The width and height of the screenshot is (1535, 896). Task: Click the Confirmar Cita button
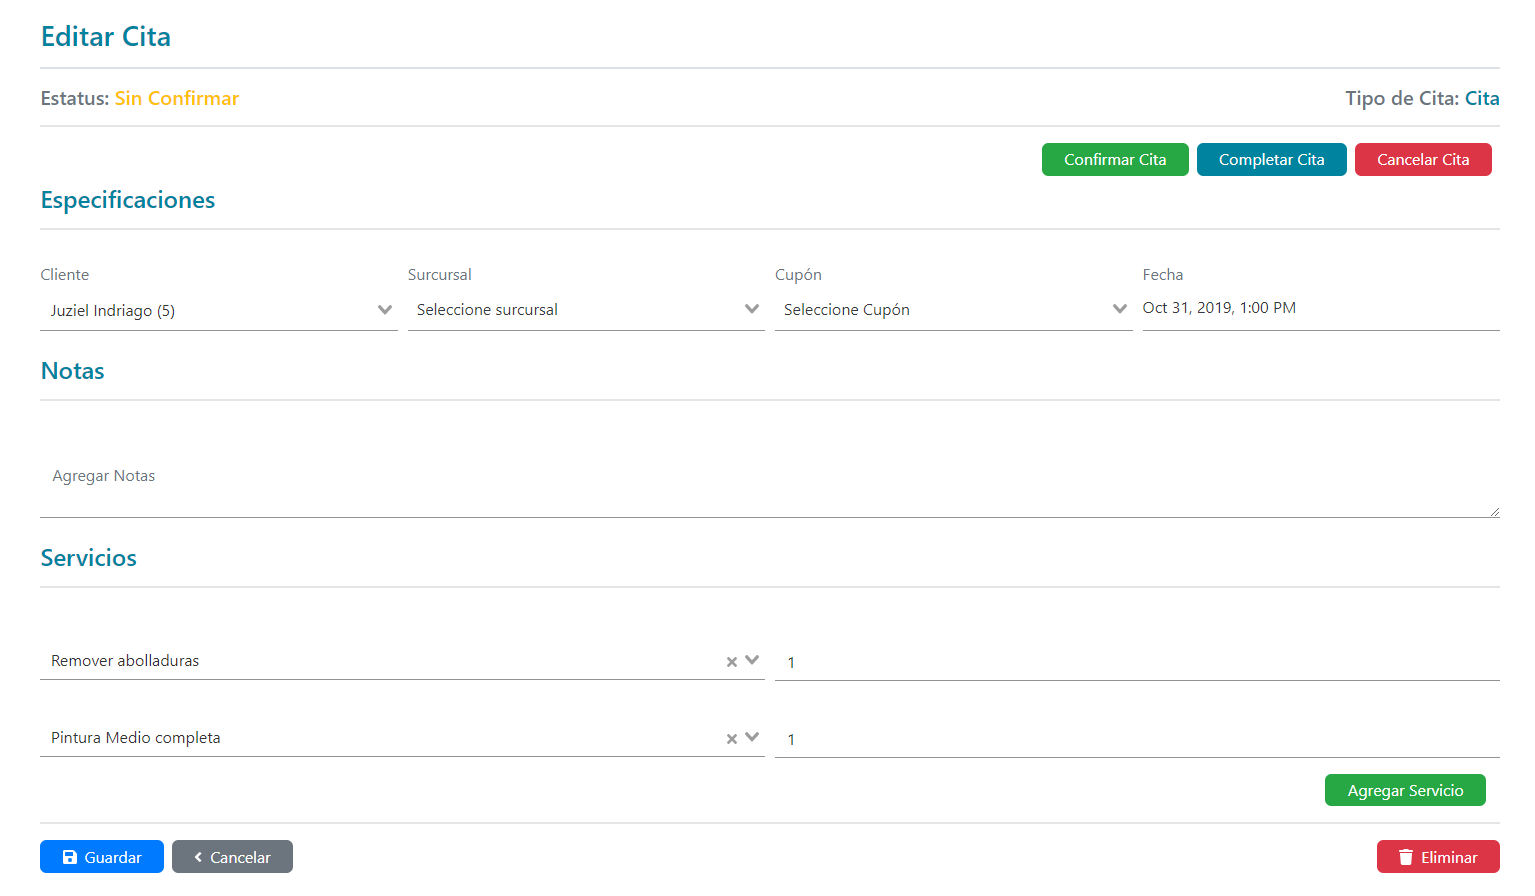(x=1114, y=160)
